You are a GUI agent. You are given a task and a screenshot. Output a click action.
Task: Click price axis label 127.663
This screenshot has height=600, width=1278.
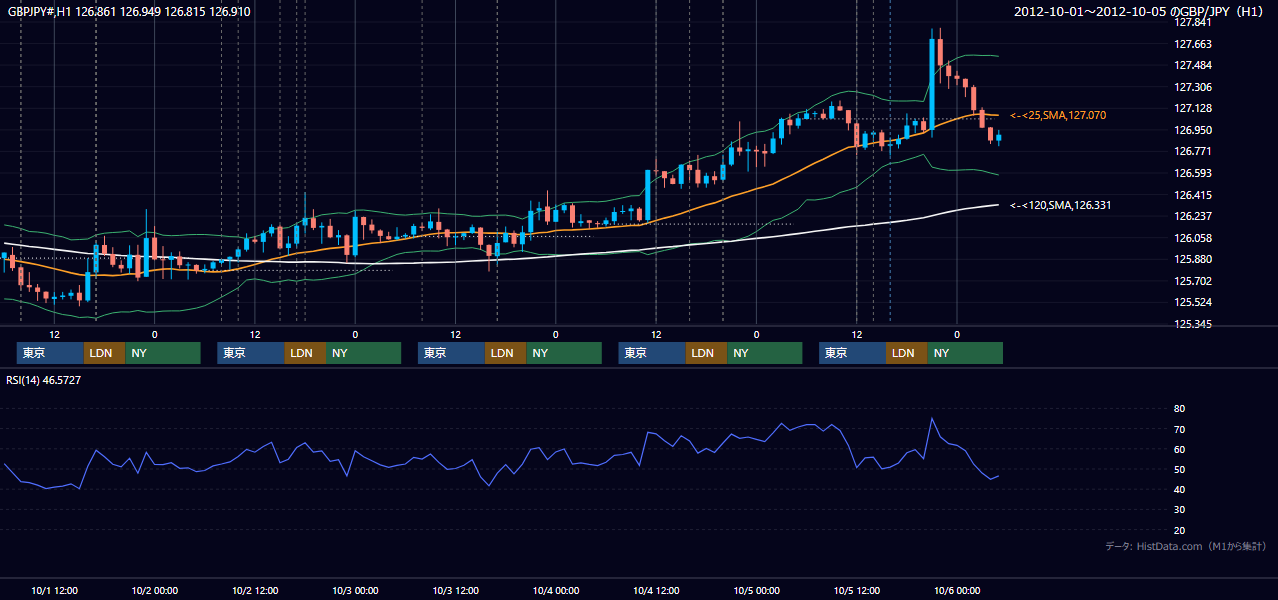click(x=1195, y=44)
